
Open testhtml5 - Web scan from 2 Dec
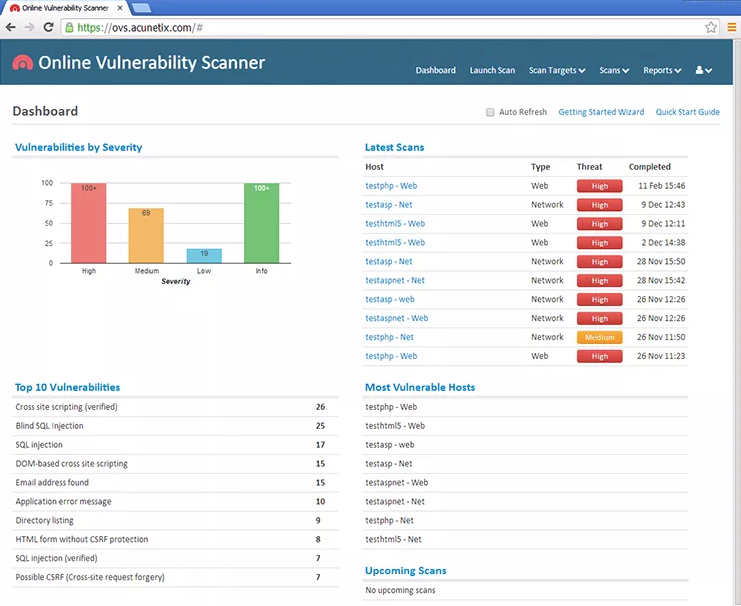[x=395, y=242]
